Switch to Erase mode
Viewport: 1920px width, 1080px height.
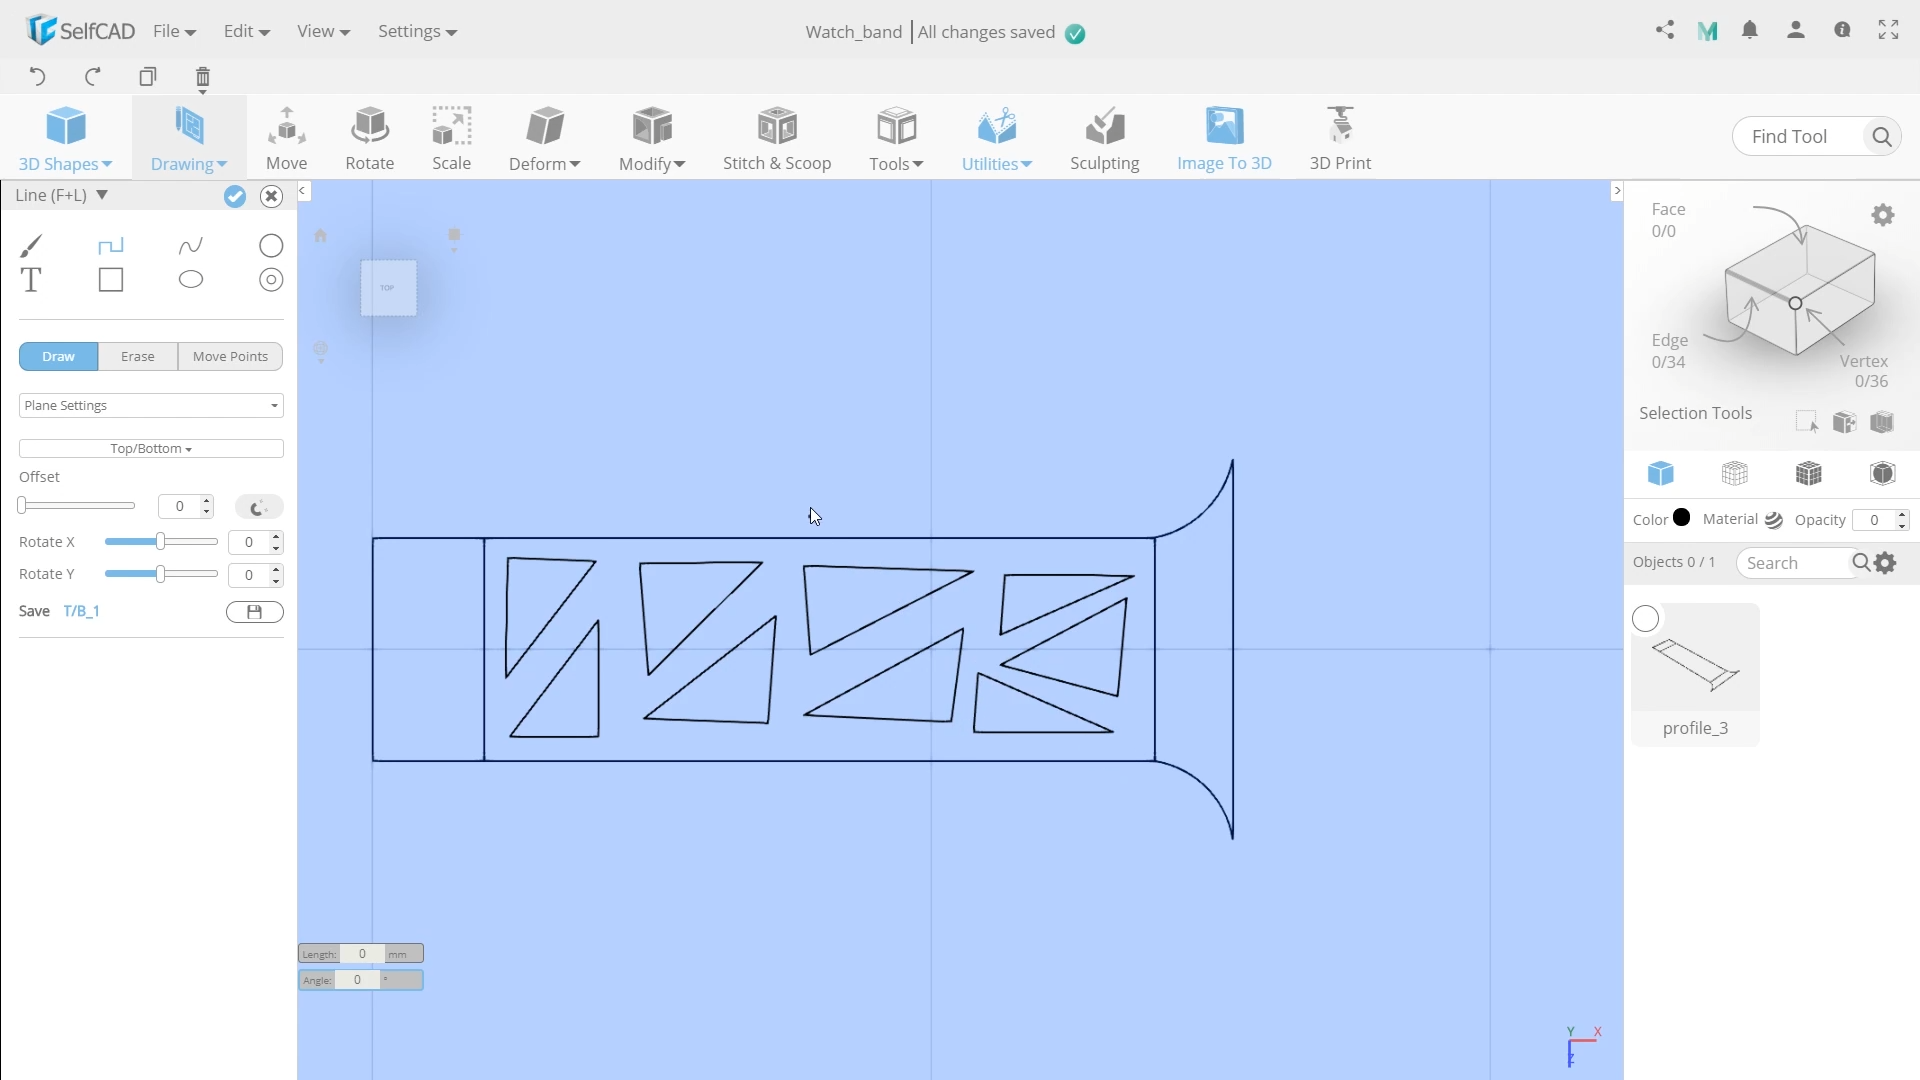pyautogui.click(x=138, y=356)
